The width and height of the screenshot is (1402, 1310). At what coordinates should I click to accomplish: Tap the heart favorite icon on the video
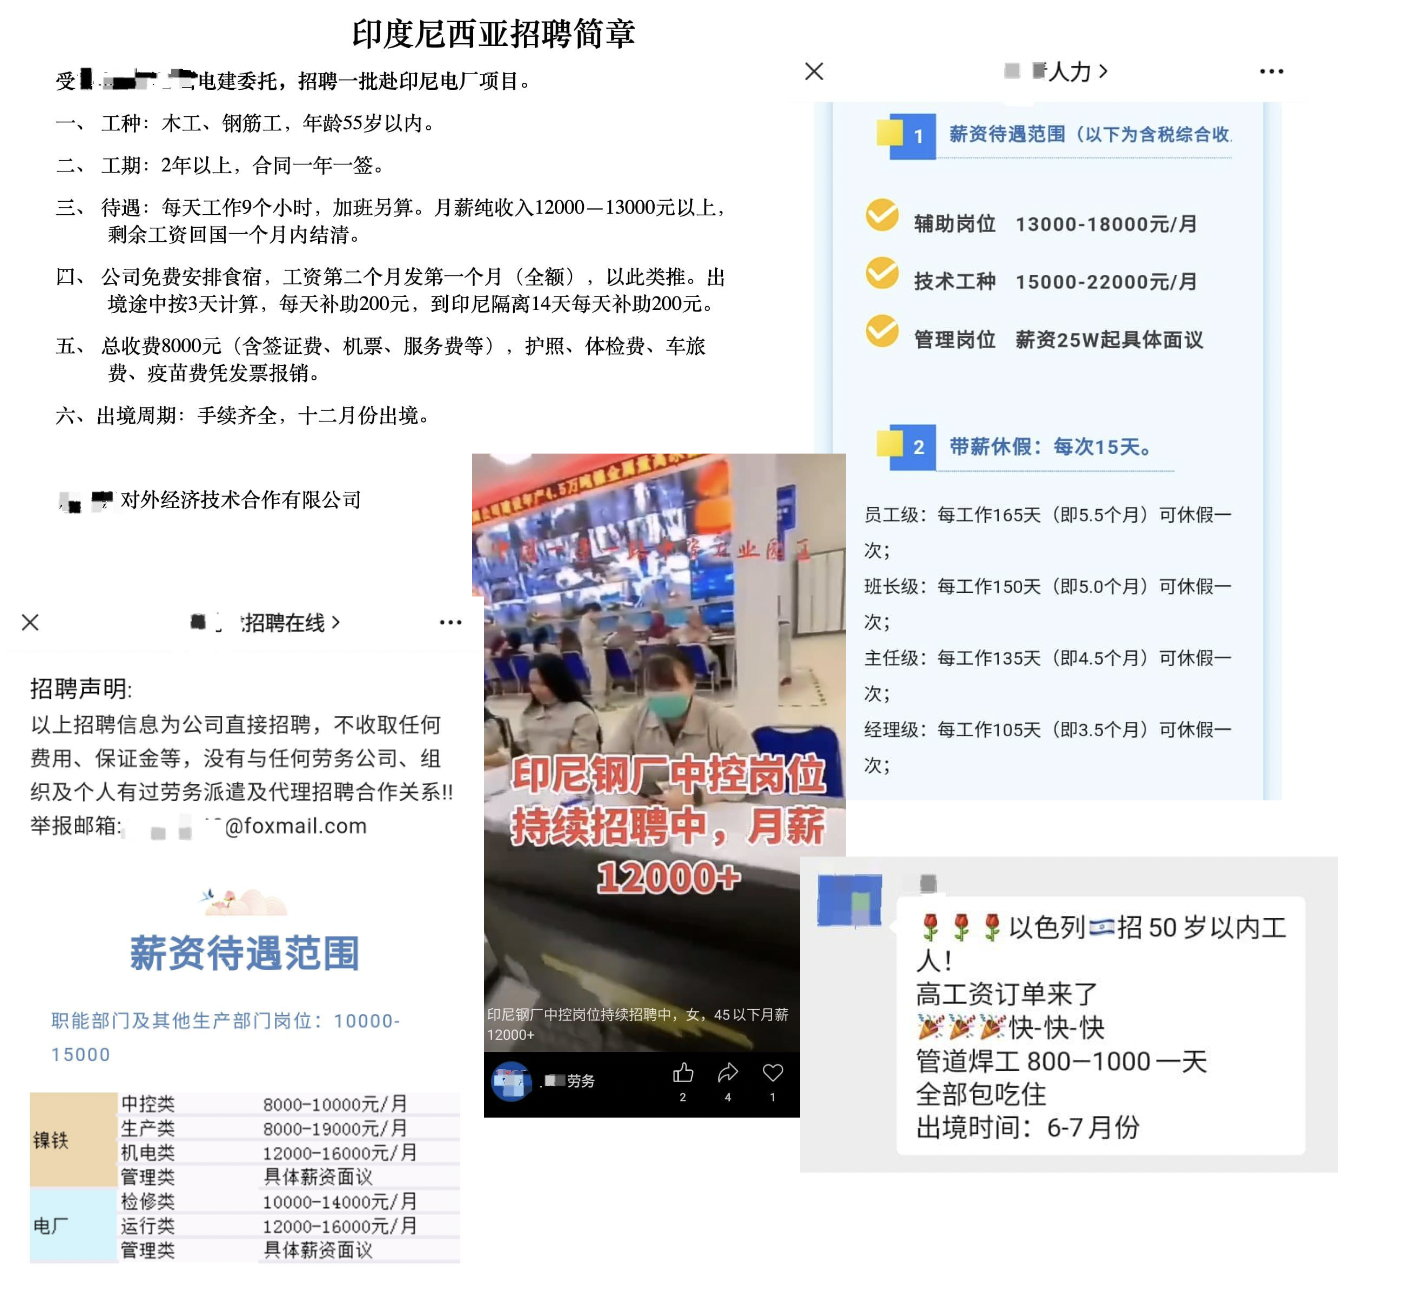[773, 1073]
